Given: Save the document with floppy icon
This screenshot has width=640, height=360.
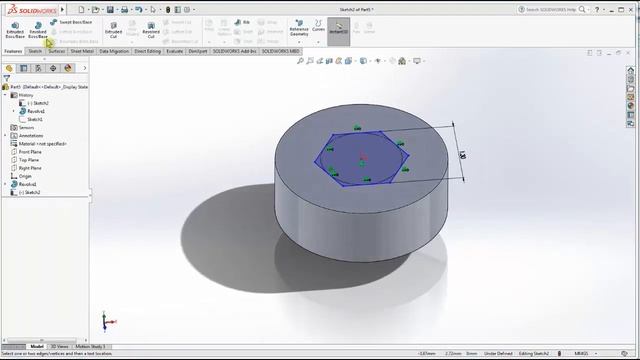Looking at the screenshot, I should [110, 9].
